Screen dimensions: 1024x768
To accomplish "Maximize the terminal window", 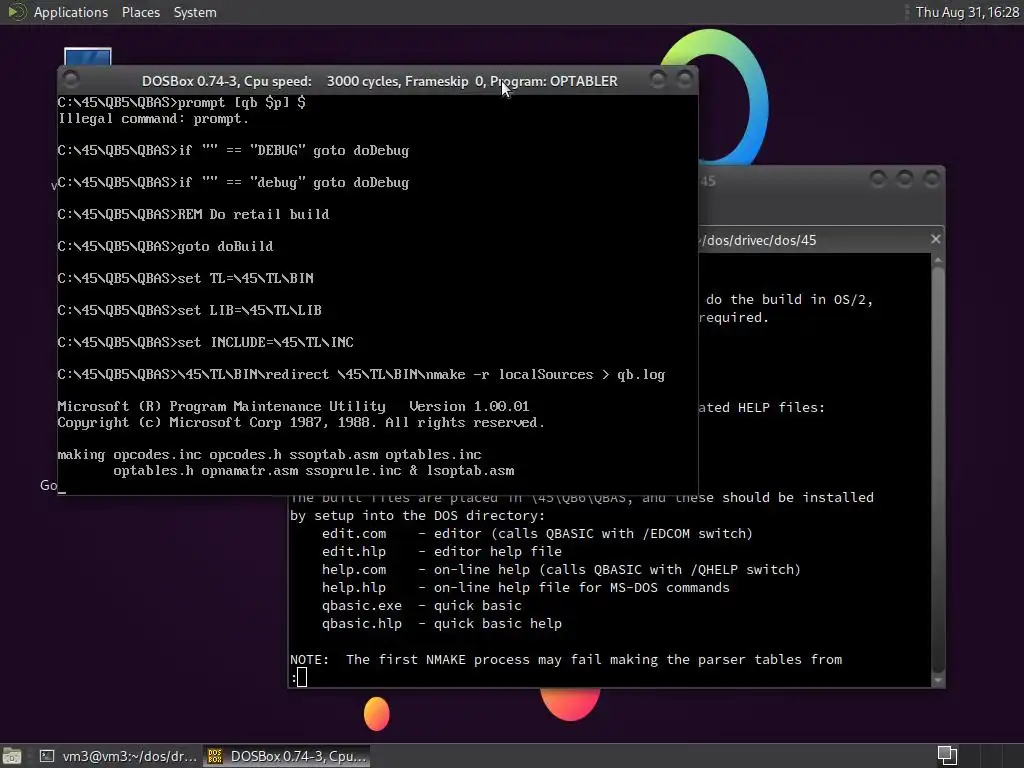I will click(x=904, y=179).
